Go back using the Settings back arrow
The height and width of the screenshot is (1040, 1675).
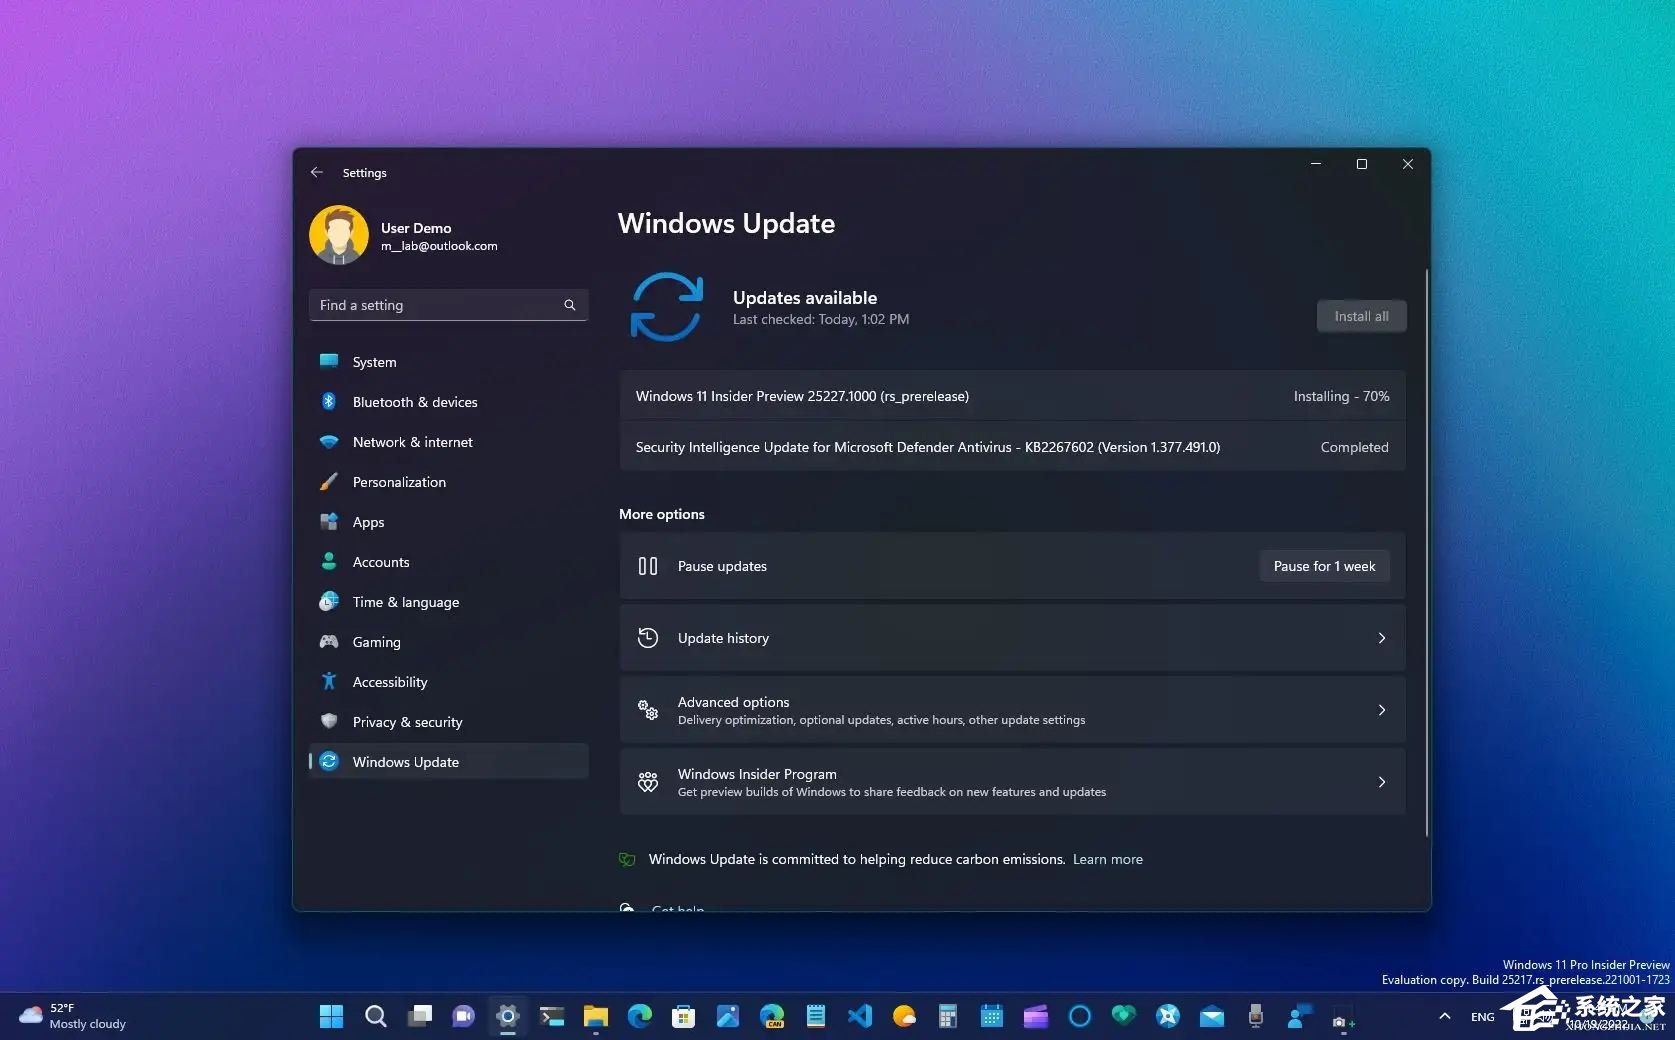(317, 172)
